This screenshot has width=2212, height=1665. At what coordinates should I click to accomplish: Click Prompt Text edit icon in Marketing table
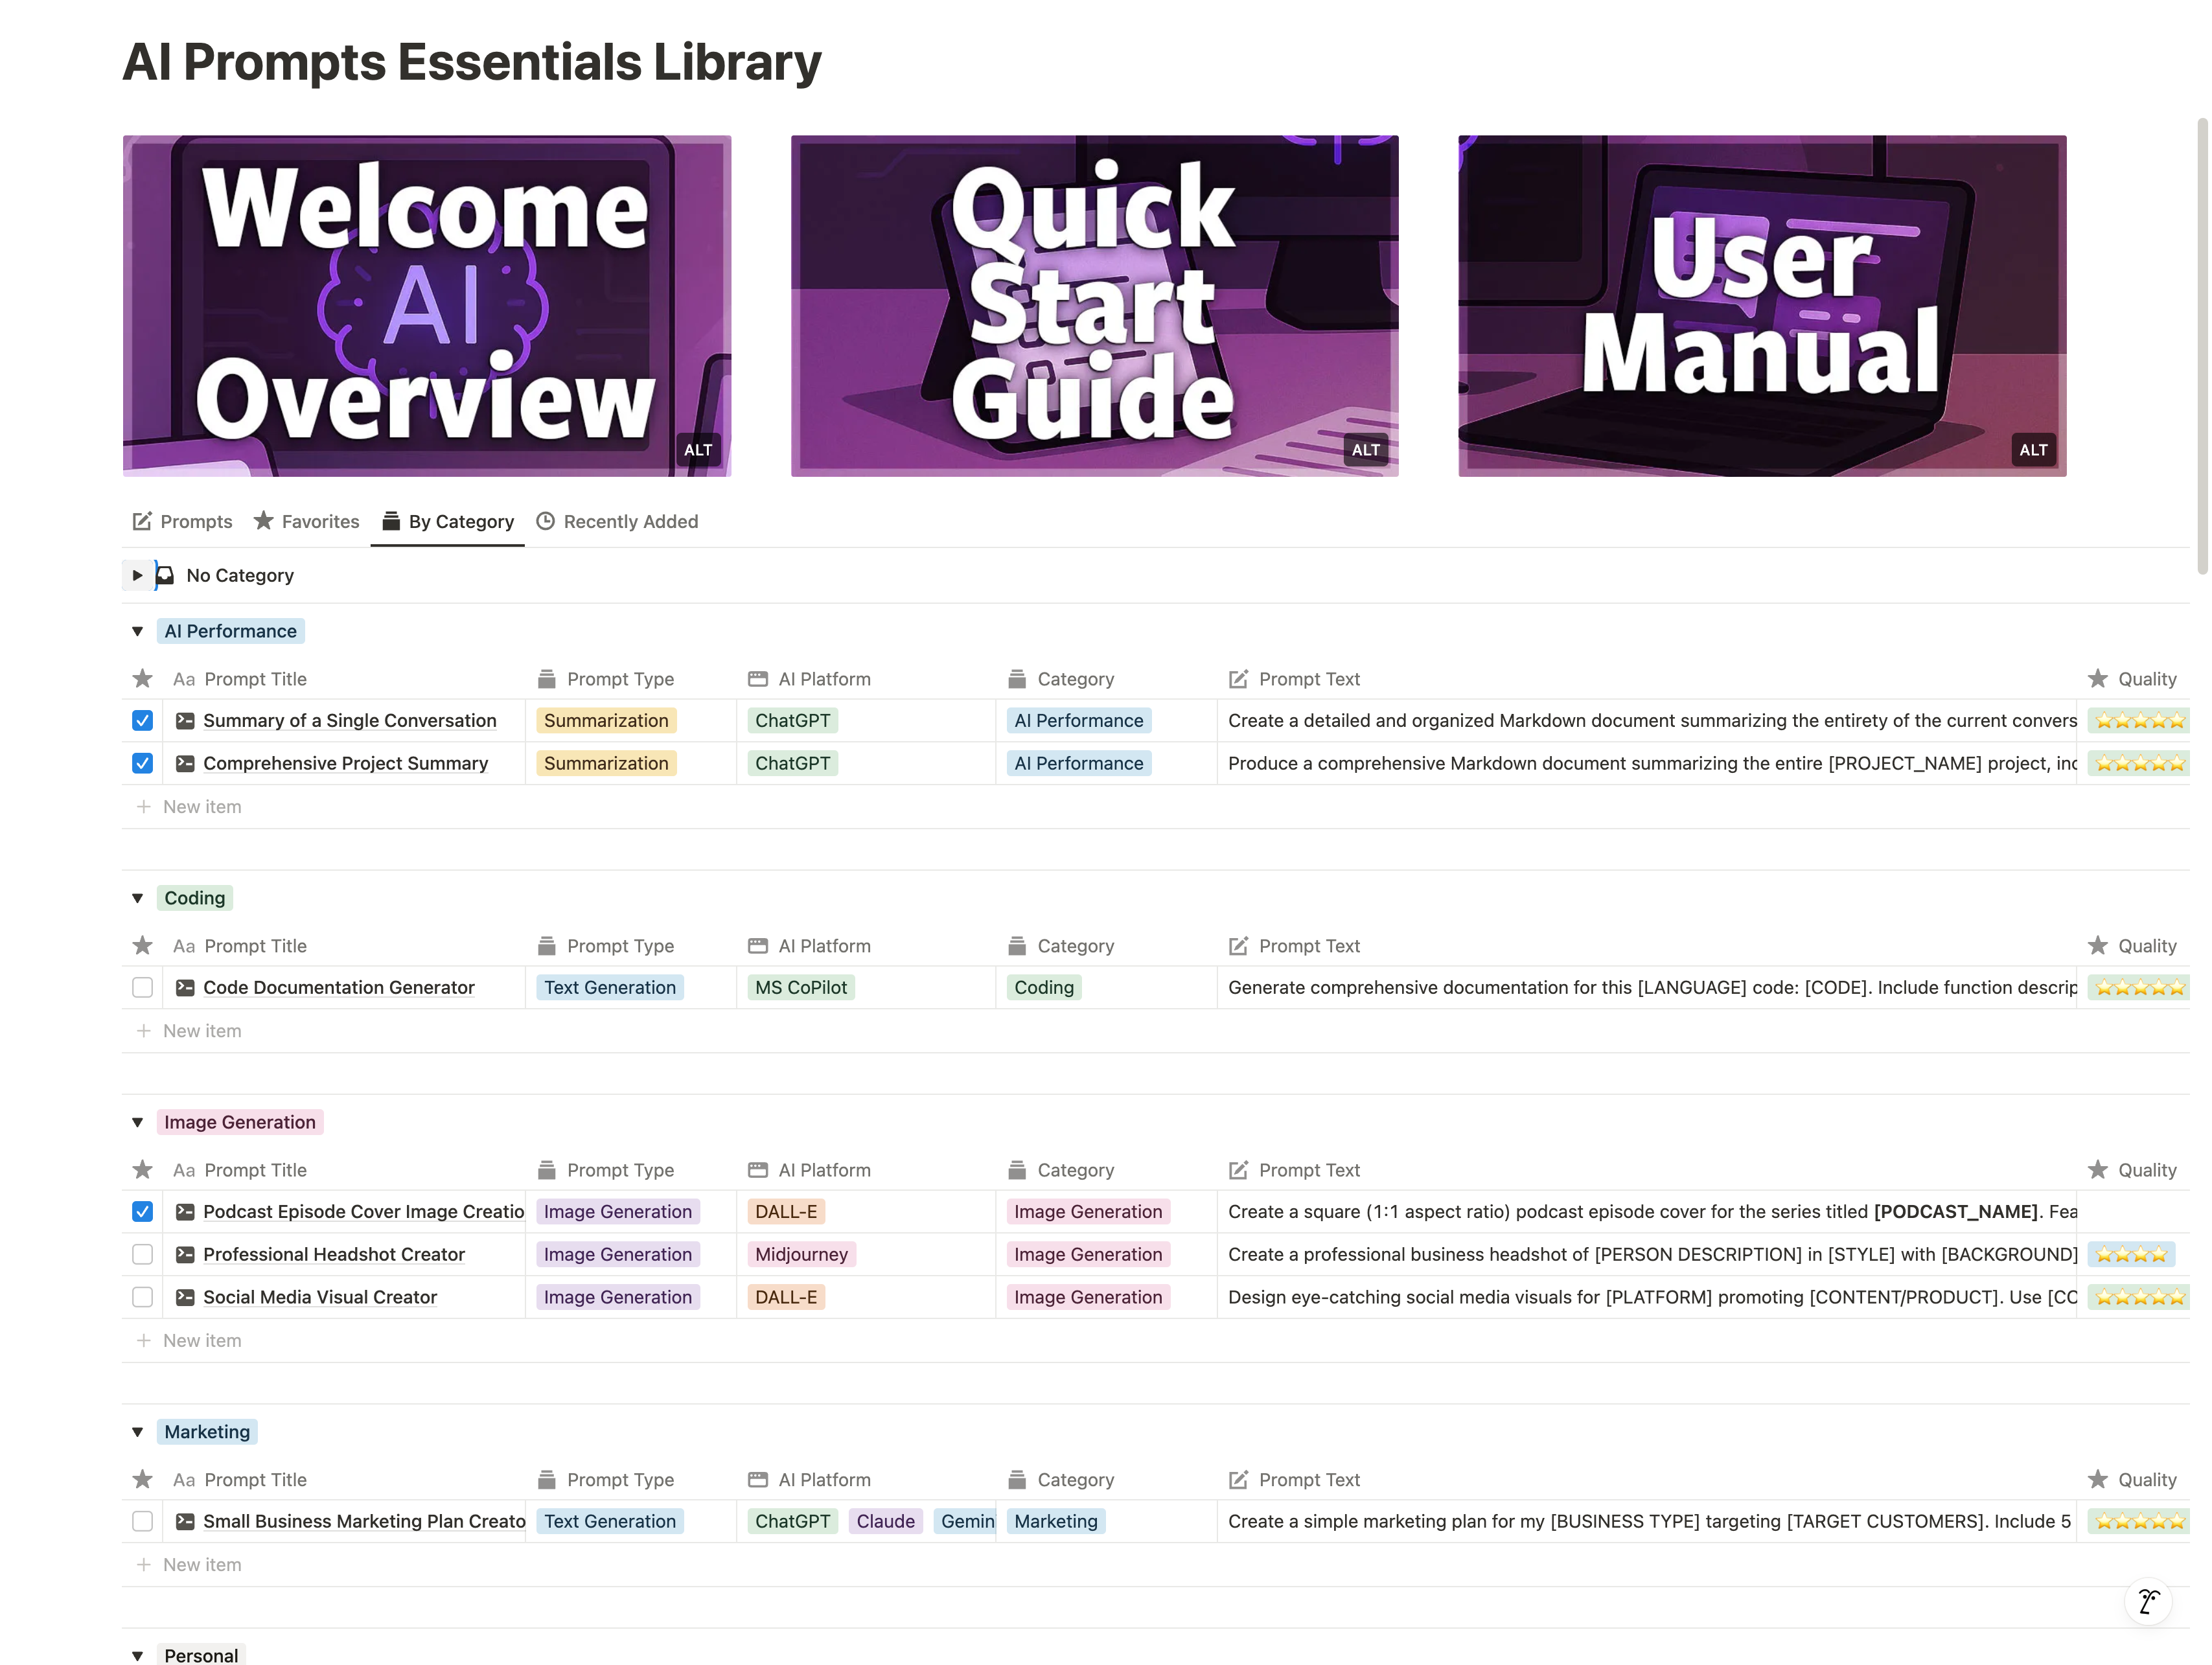1238,1479
